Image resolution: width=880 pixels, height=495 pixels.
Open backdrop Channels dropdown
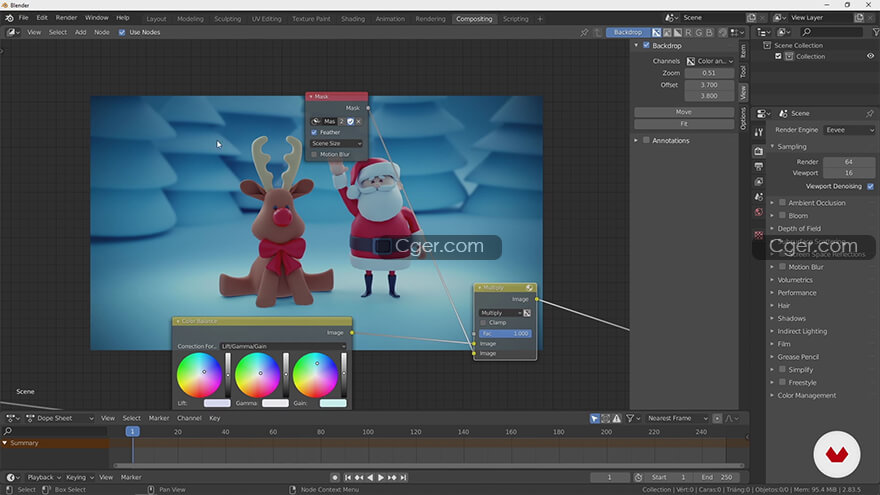(x=710, y=61)
